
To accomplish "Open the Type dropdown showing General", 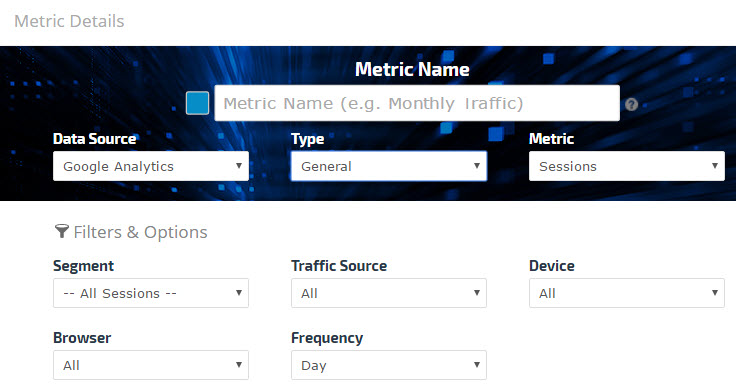I will [x=389, y=166].
